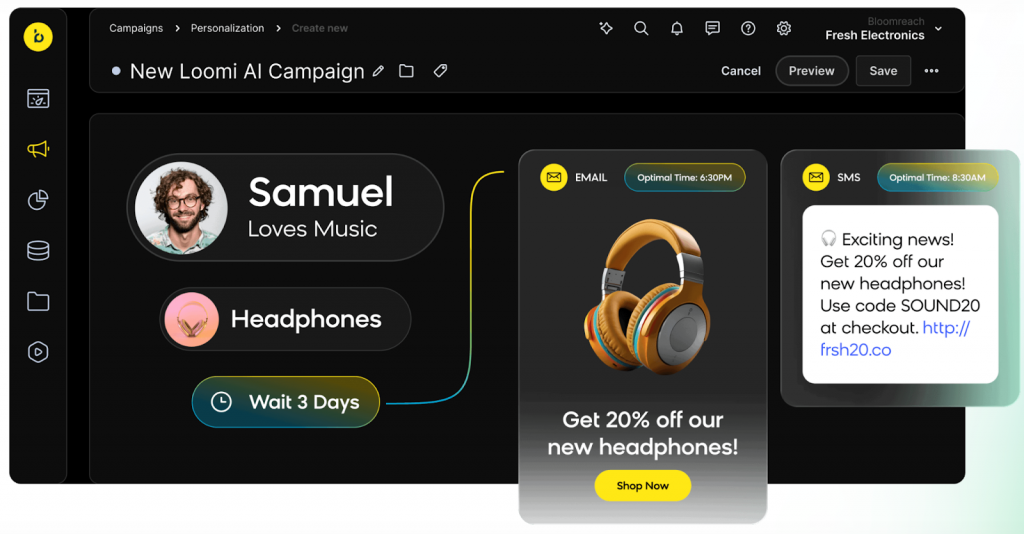
Task: Add a tag with tag icon
Action: pos(440,71)
